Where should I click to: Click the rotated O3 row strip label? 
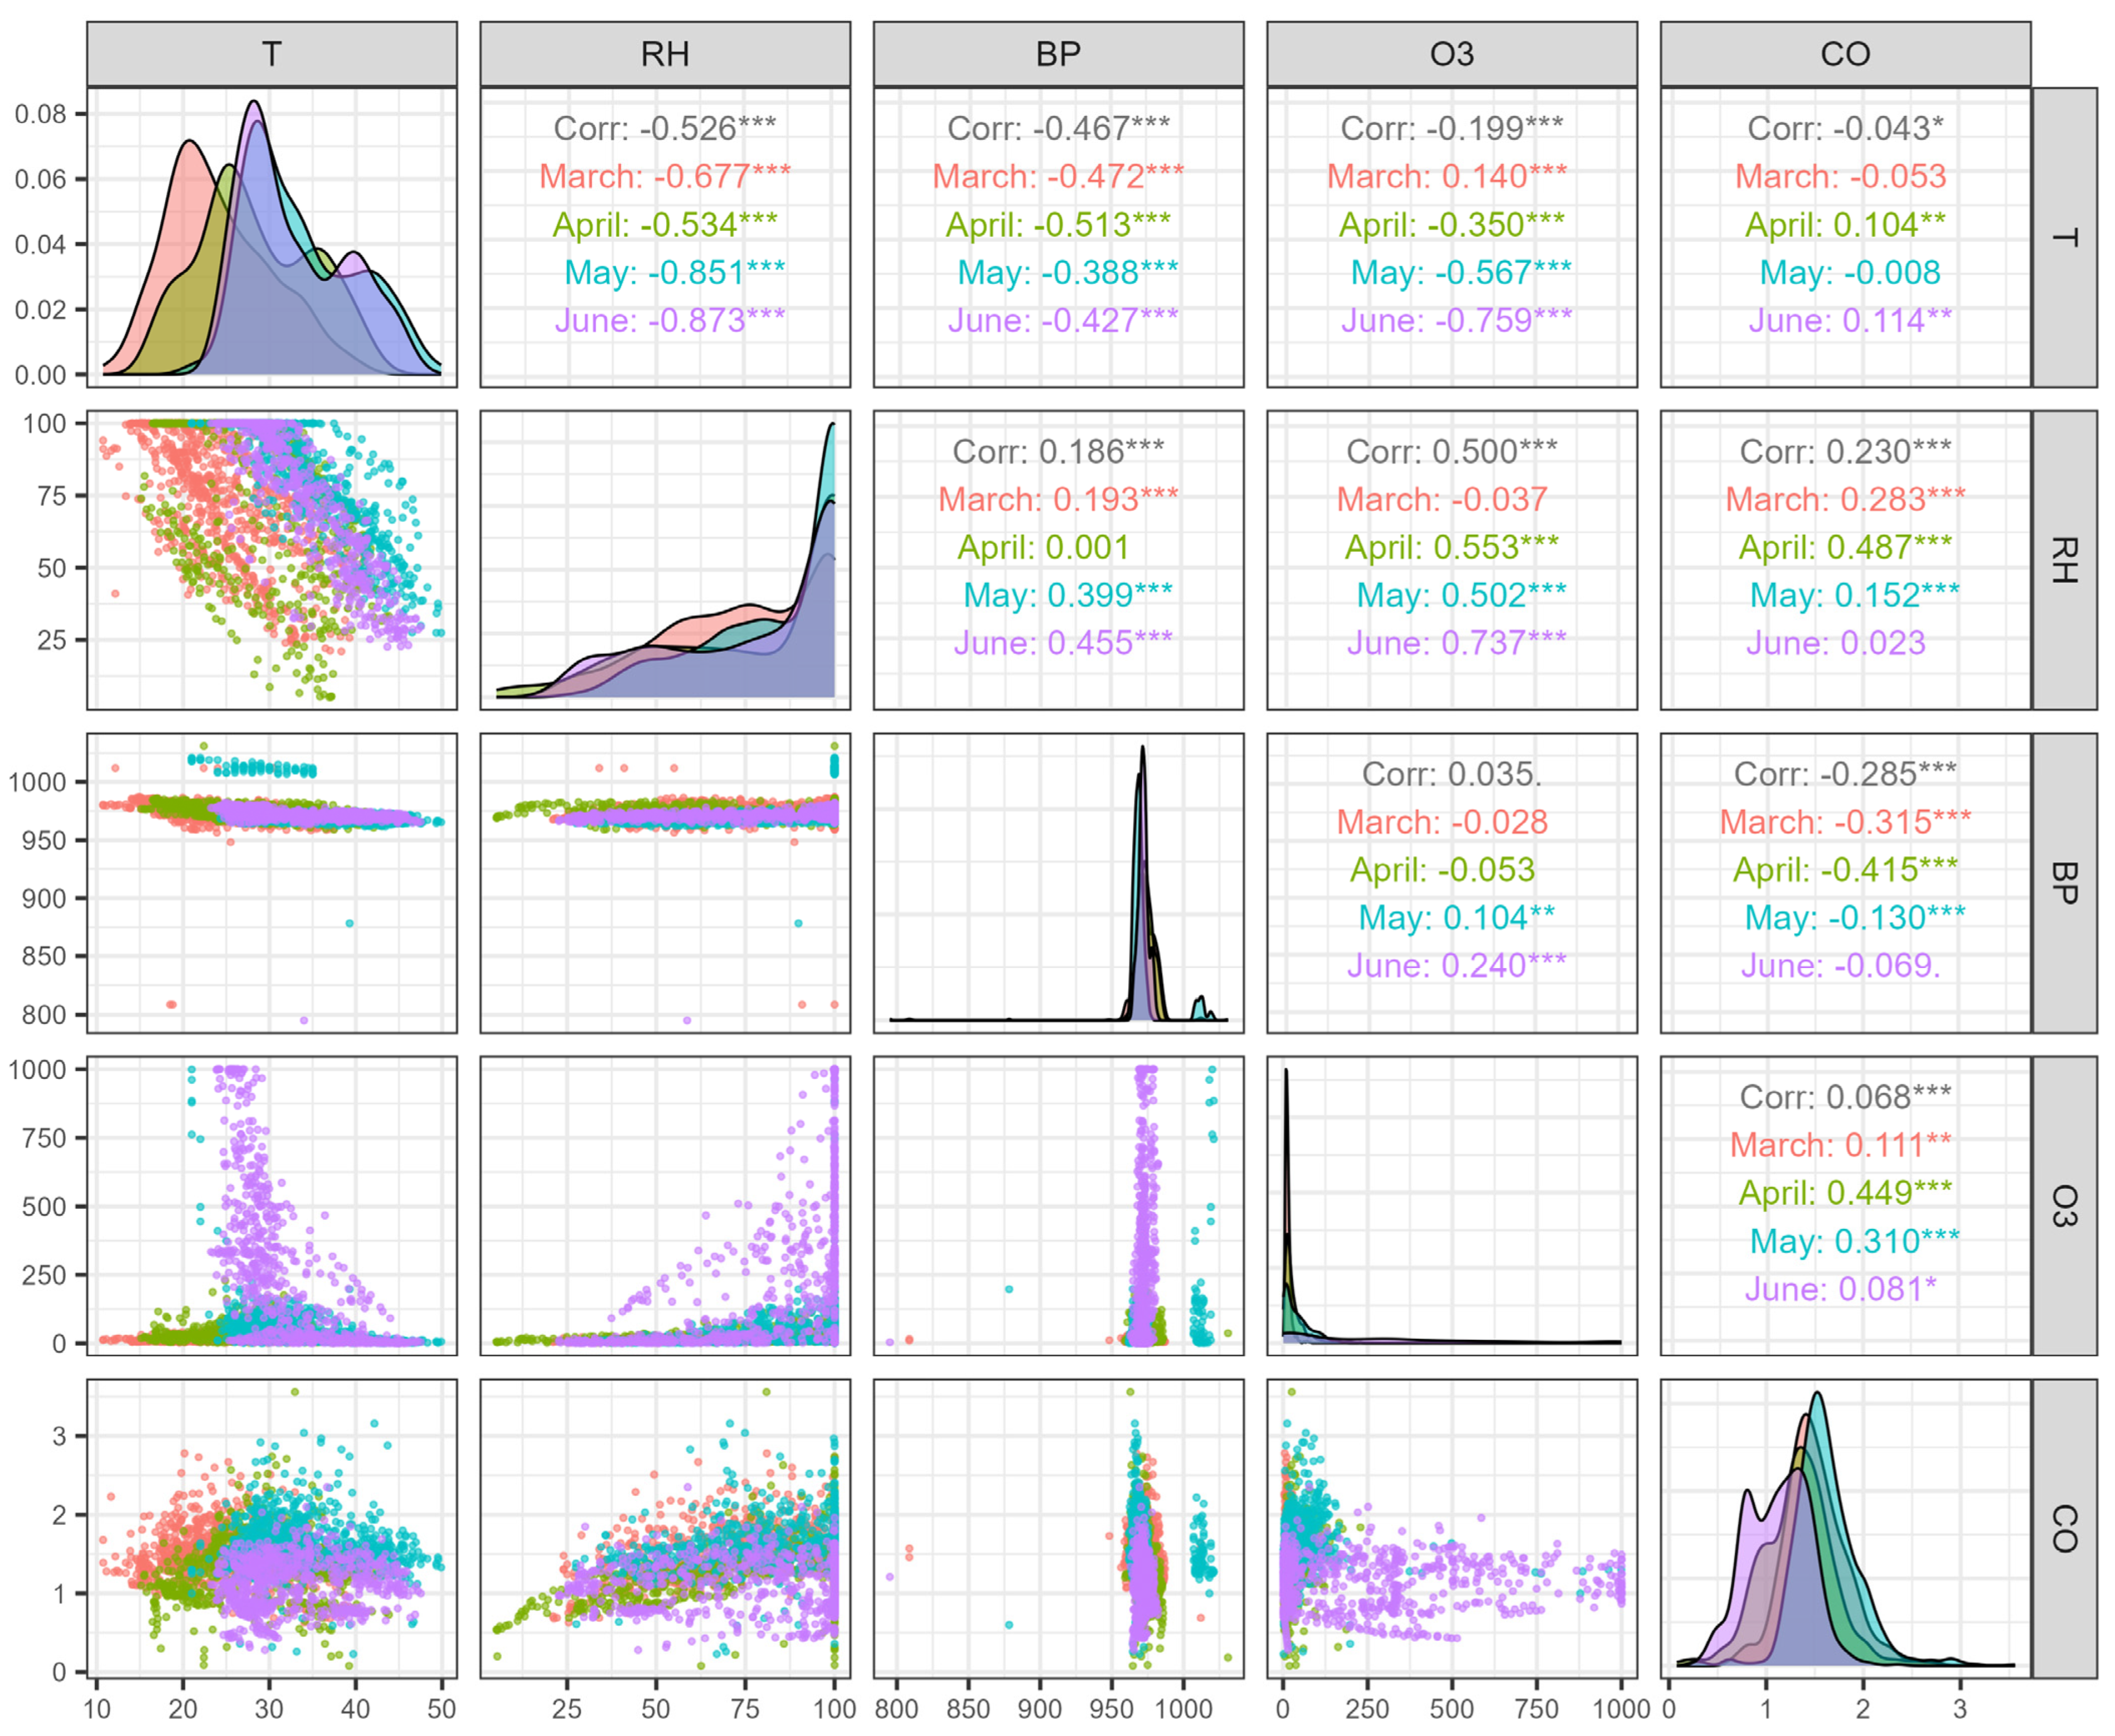tap(2064, 1206)
